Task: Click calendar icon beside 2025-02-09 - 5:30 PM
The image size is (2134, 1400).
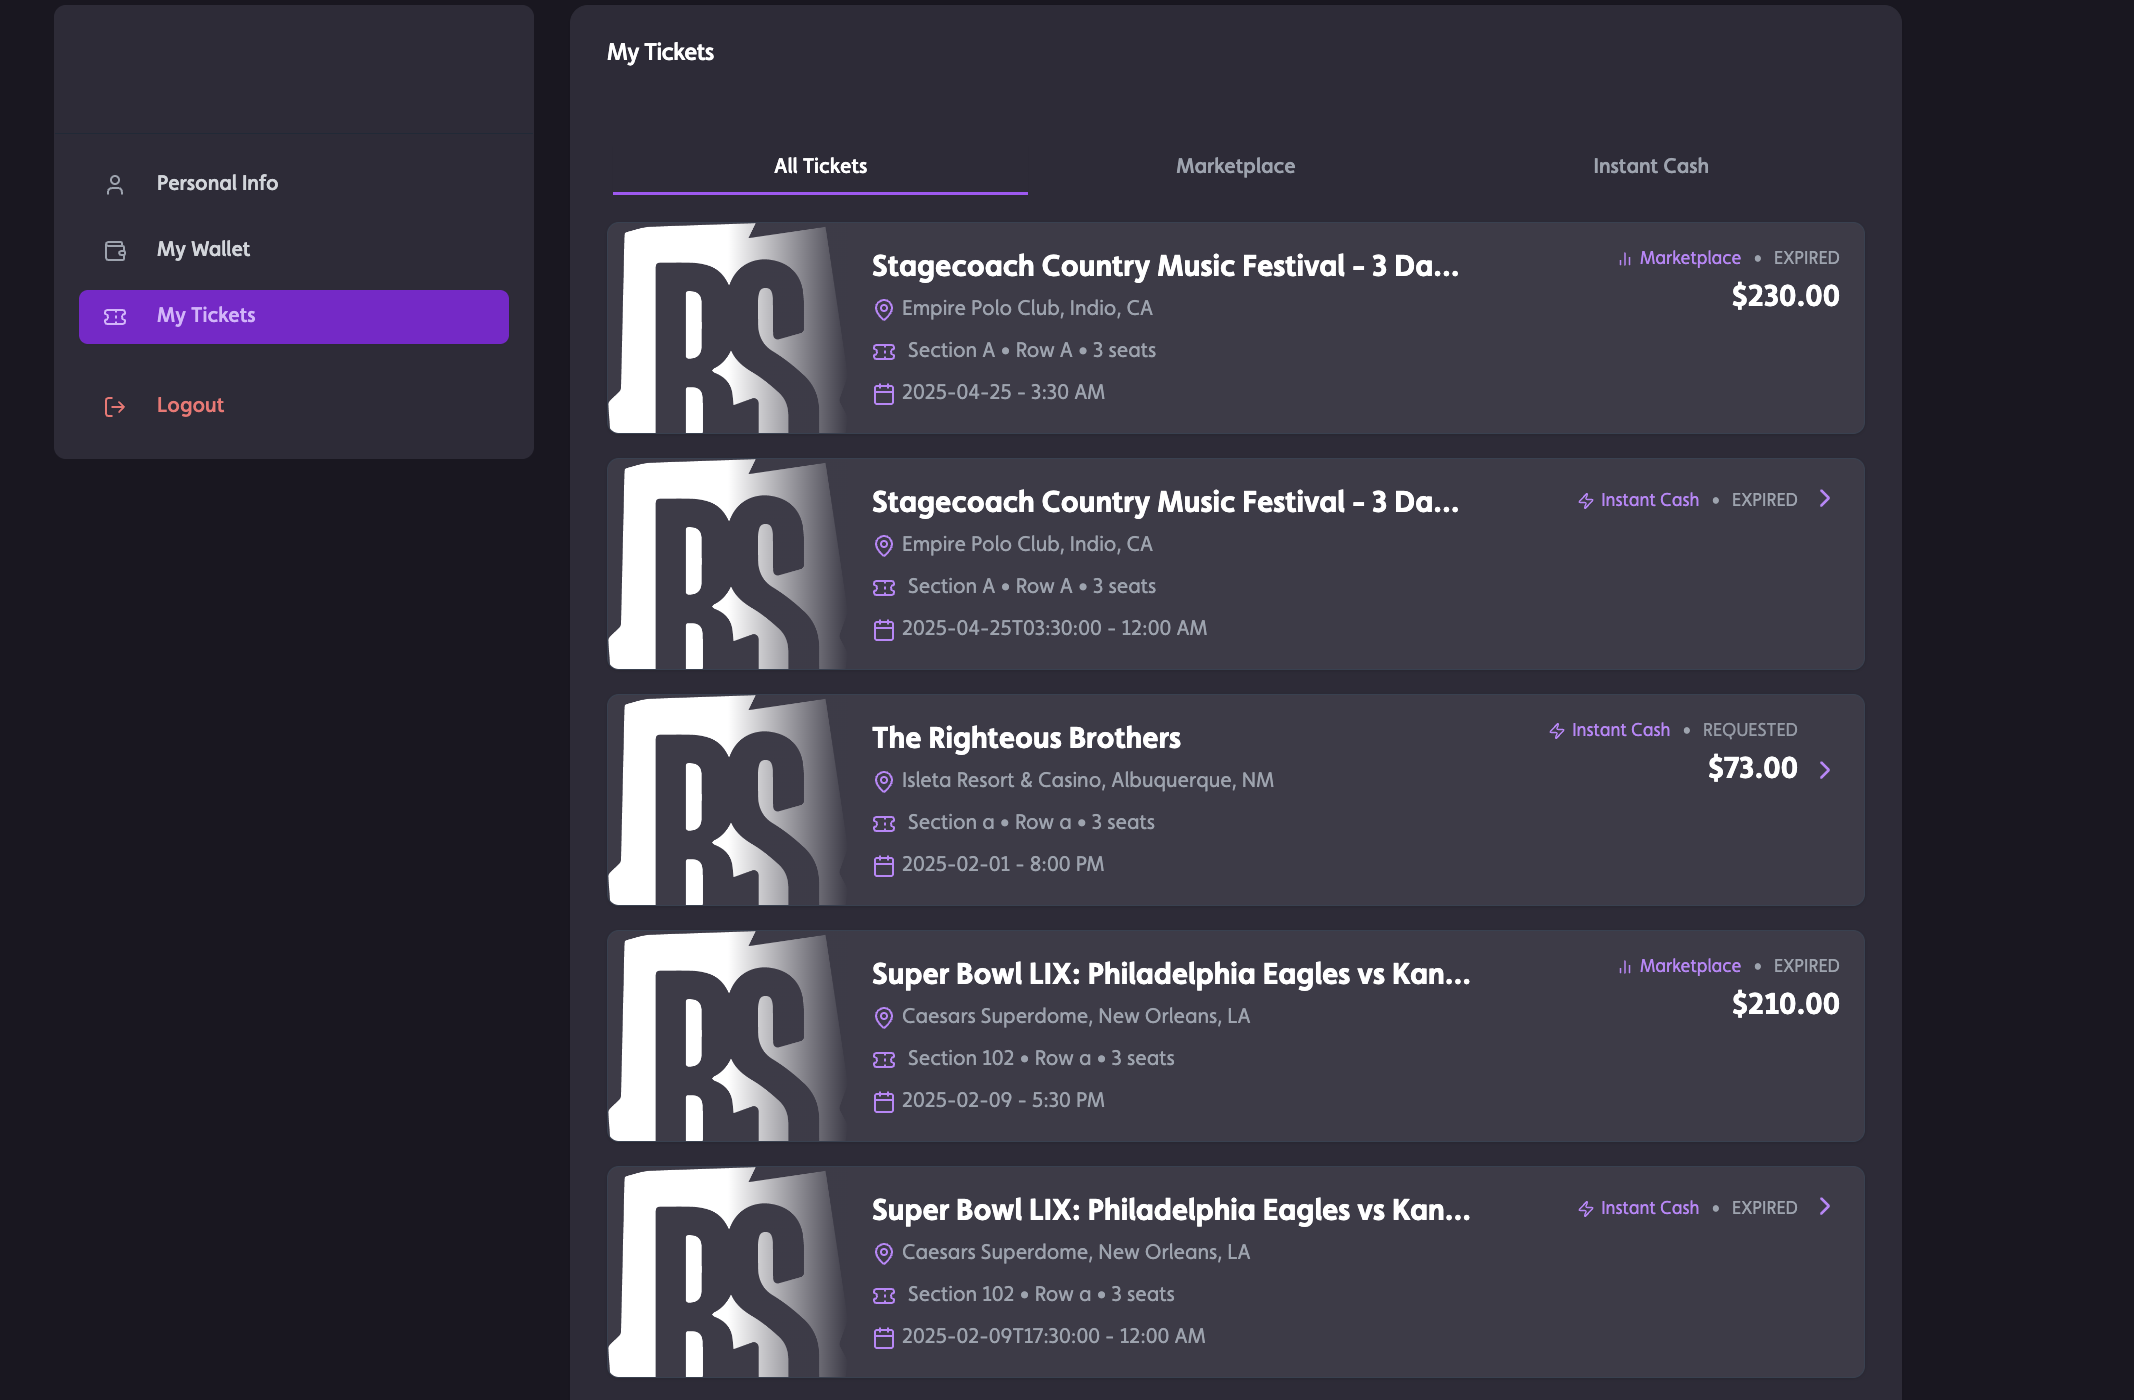Action: tap(883, 1101)
